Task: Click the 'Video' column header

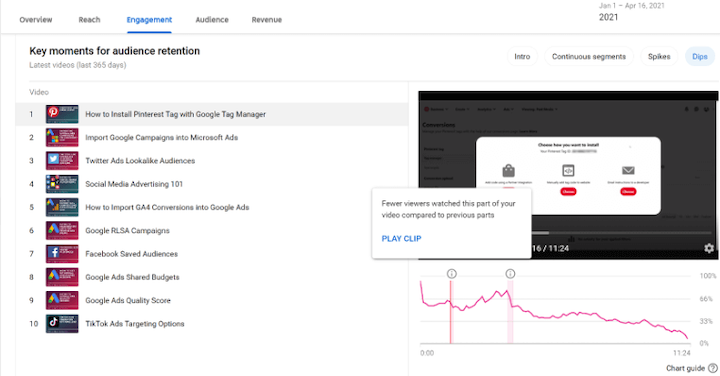Action: (39, 92)
